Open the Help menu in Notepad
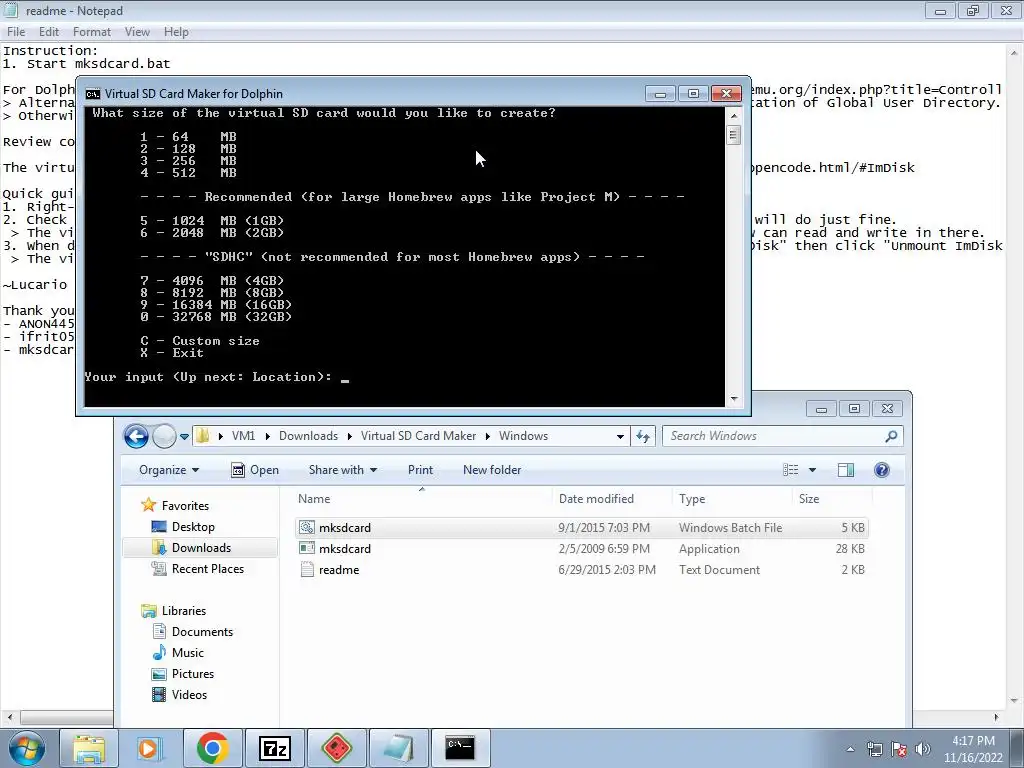The width and height of the screenshot is (1024, 768). [x=176, y=31]
